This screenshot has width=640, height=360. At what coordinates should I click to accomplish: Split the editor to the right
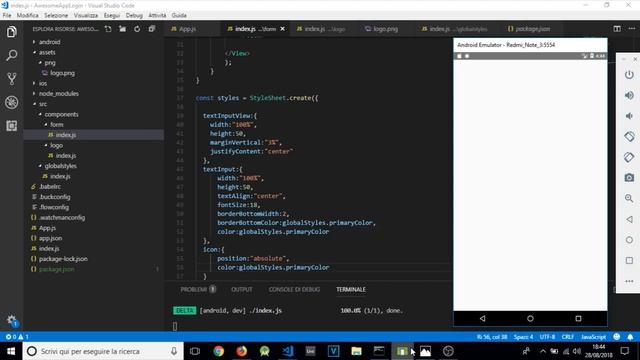(617, 29)
